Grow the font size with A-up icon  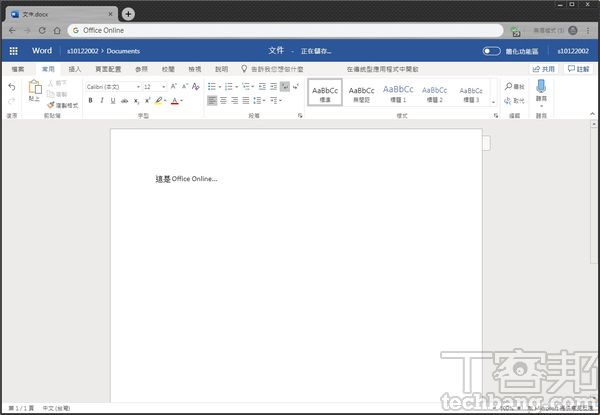pyautogui.click(x=174, y=86)
